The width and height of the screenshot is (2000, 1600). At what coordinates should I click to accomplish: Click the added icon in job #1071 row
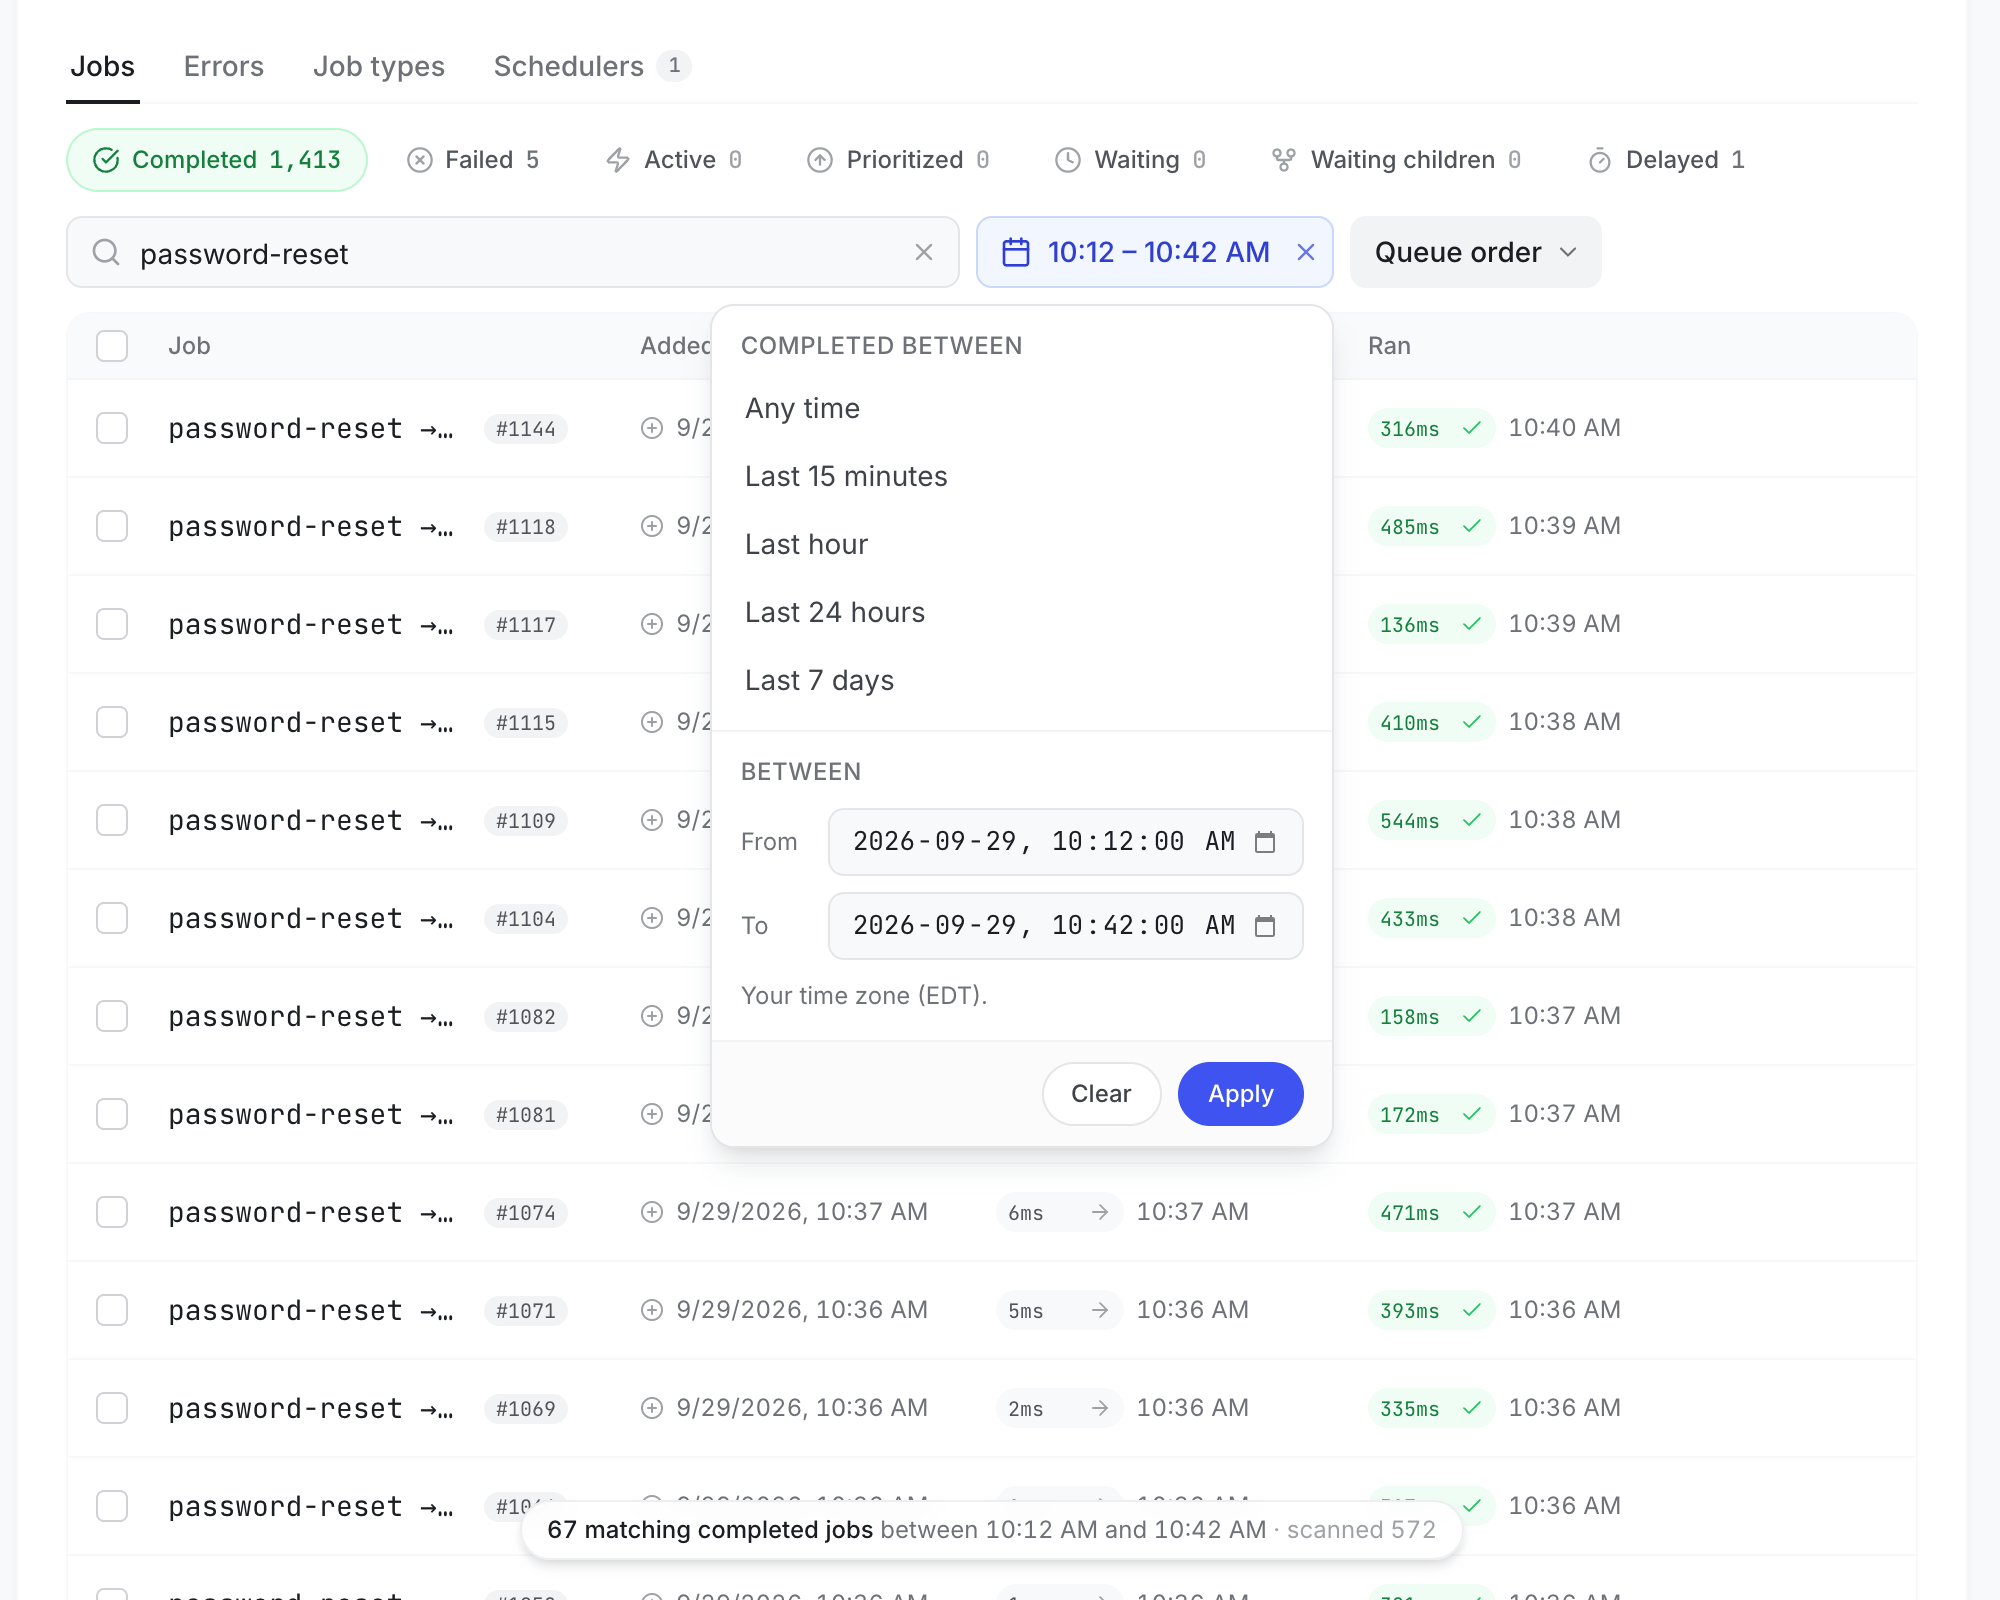click(x=652, y=1310)
